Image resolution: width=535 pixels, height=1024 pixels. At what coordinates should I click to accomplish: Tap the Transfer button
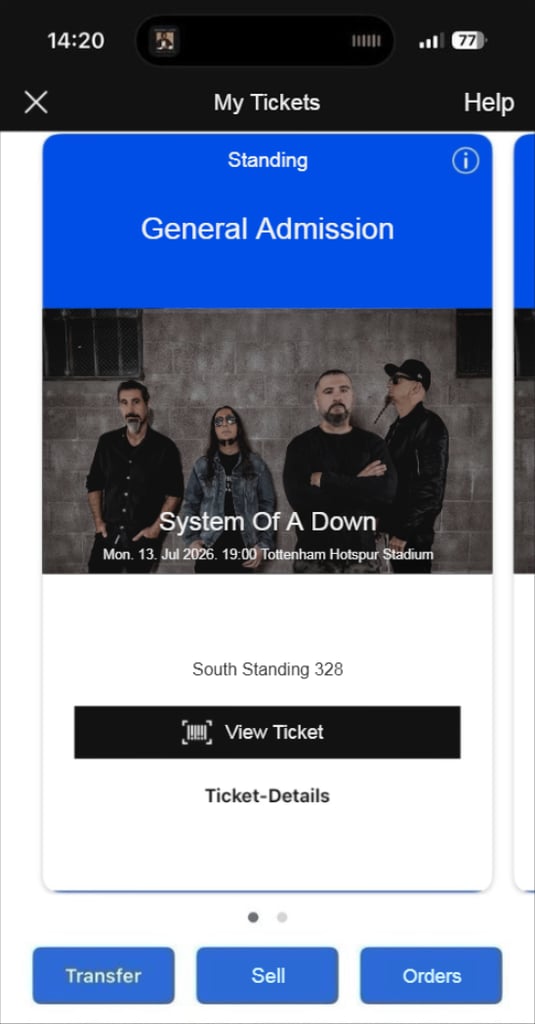(104, 976)
